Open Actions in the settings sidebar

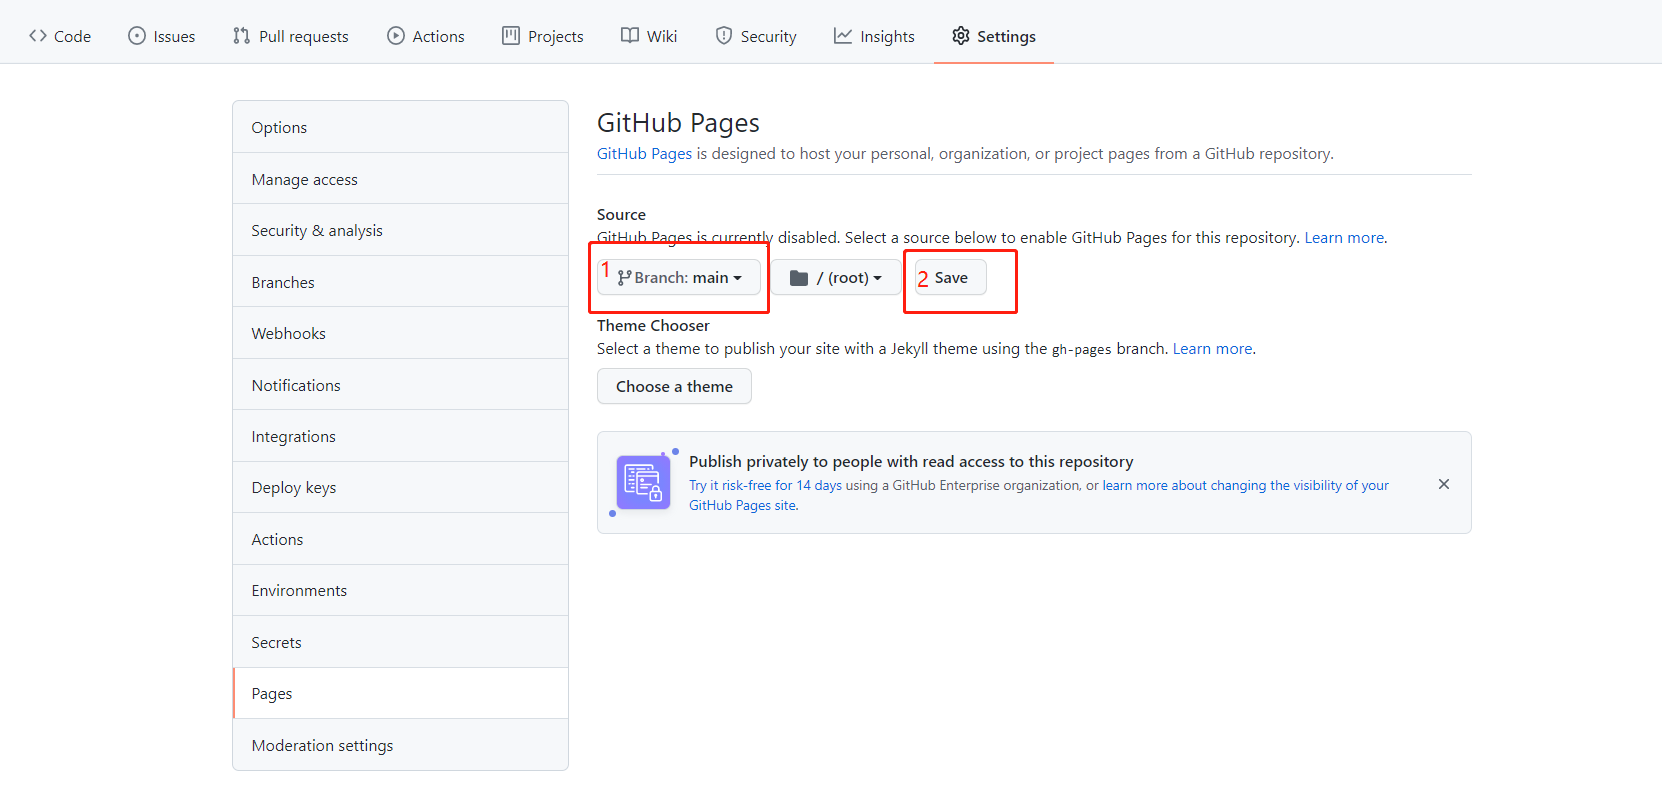tap(400, 539)
